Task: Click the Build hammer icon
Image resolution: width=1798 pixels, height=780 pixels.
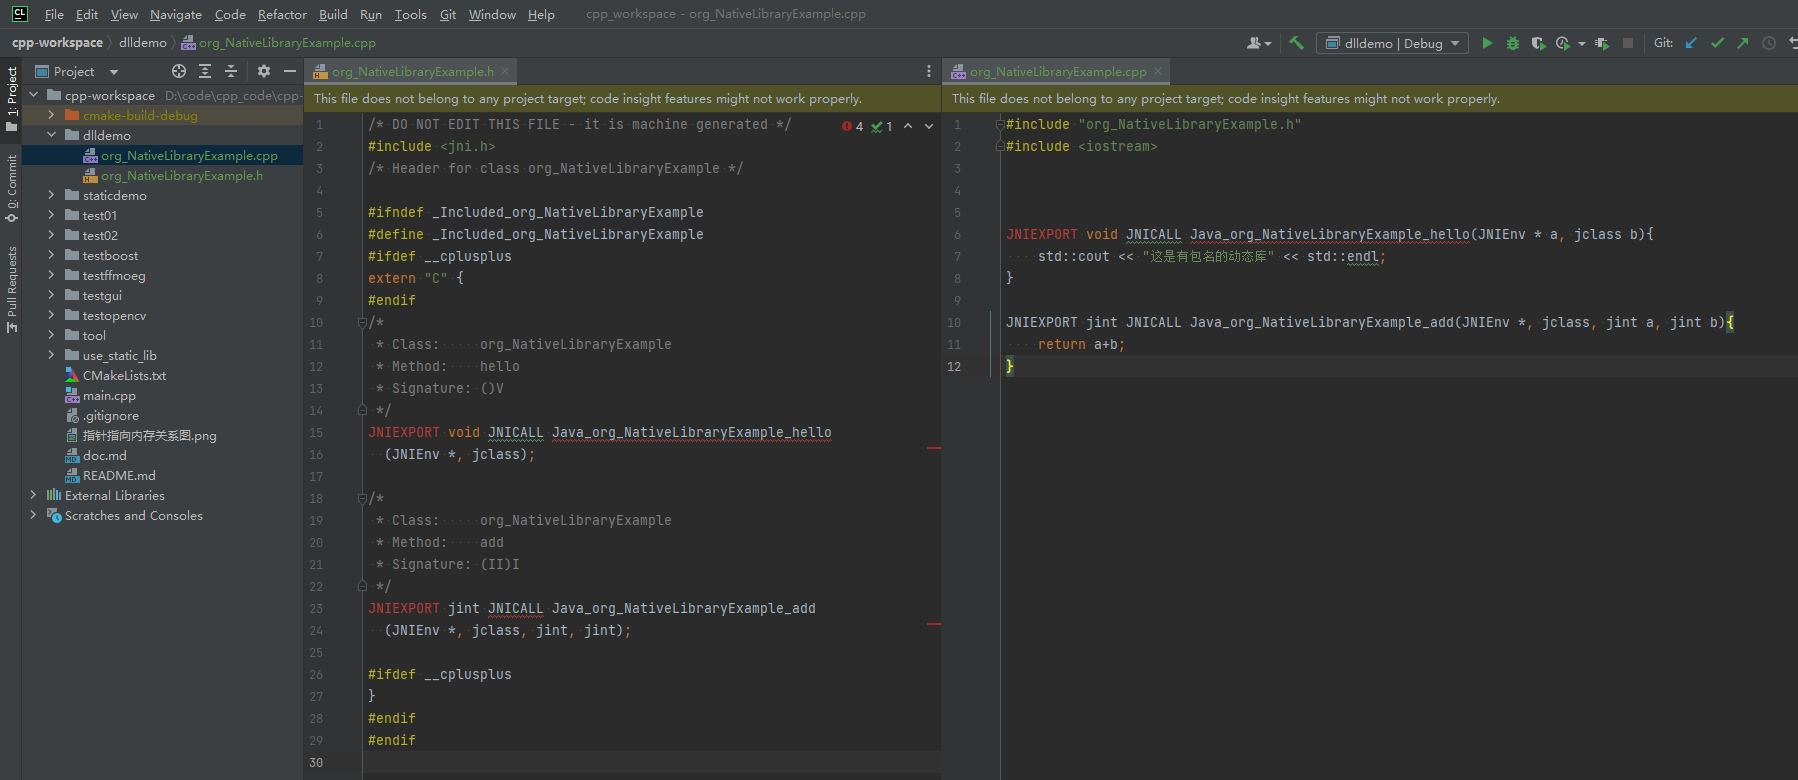Action: pyautogui.click(x=1296, y=43)
